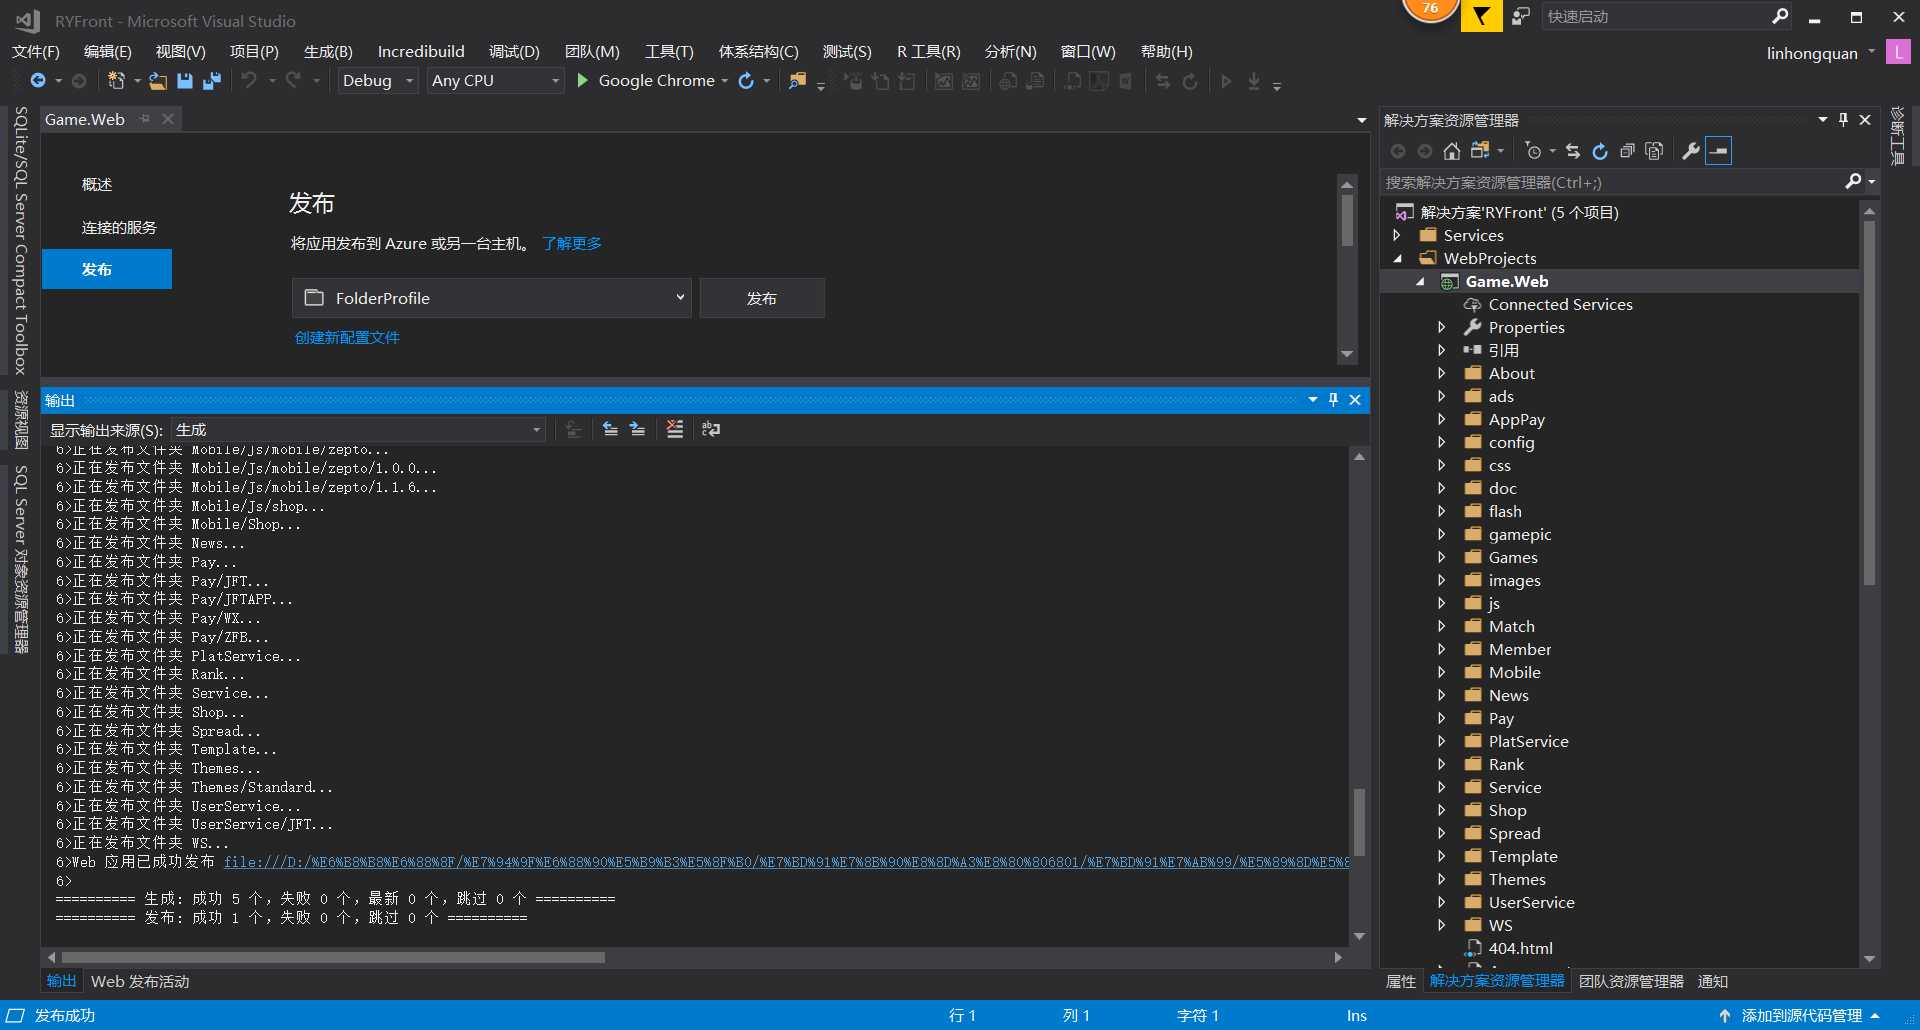Focus the Solution Explorer search field

pos(1612,182)
